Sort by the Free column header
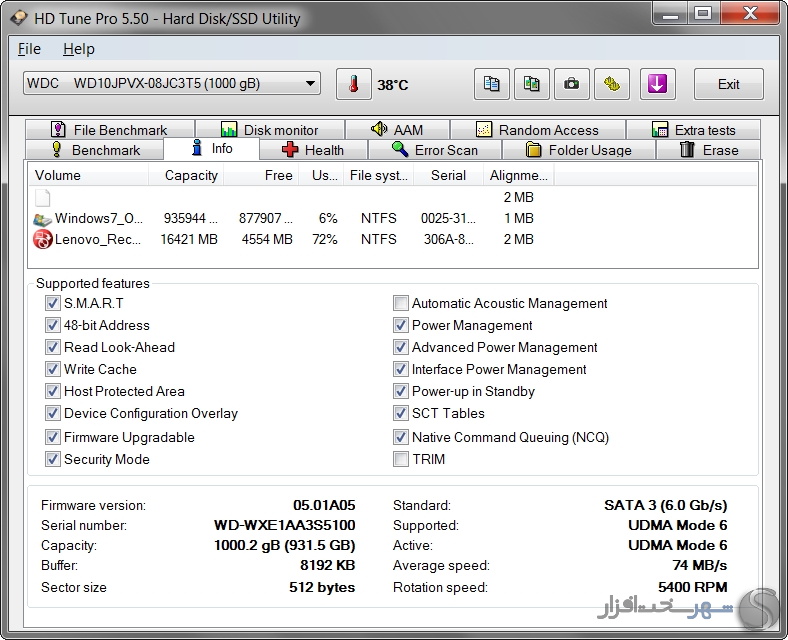The image size is (788, 640). 261,175
